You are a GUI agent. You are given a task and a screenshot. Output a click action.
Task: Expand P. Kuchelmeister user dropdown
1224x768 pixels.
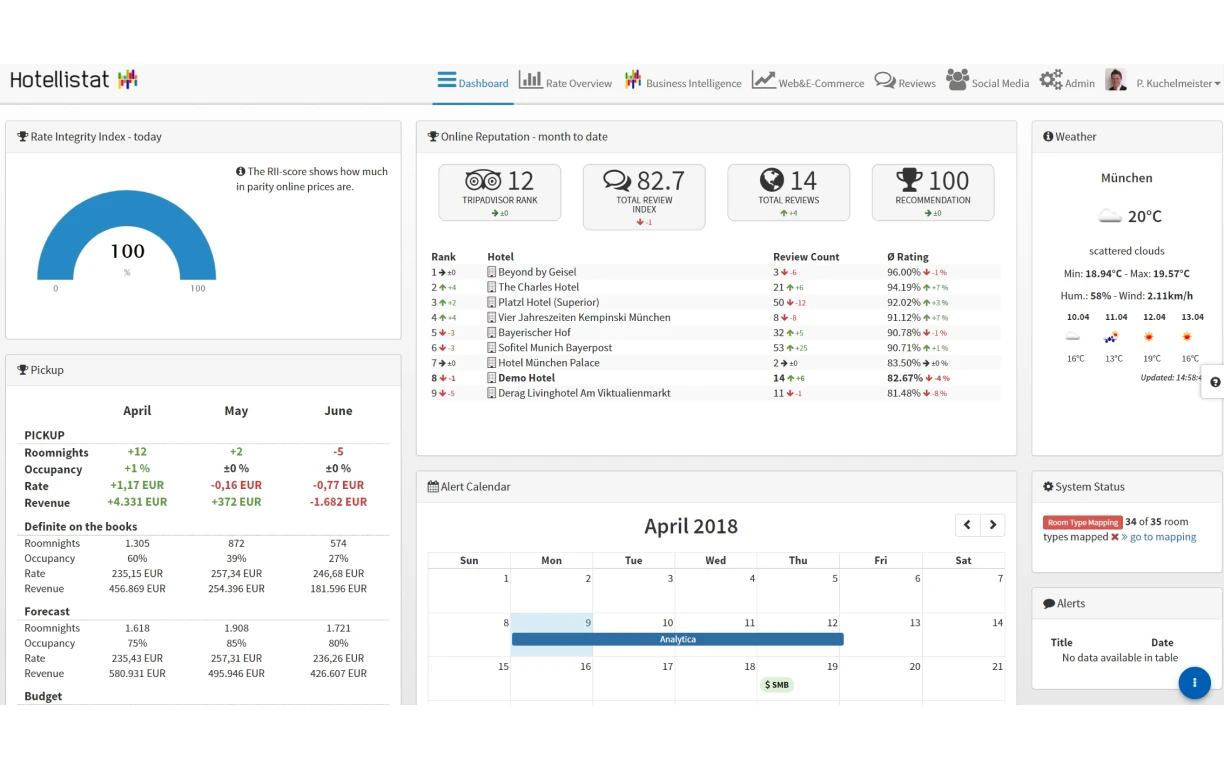pos(1178,84)
